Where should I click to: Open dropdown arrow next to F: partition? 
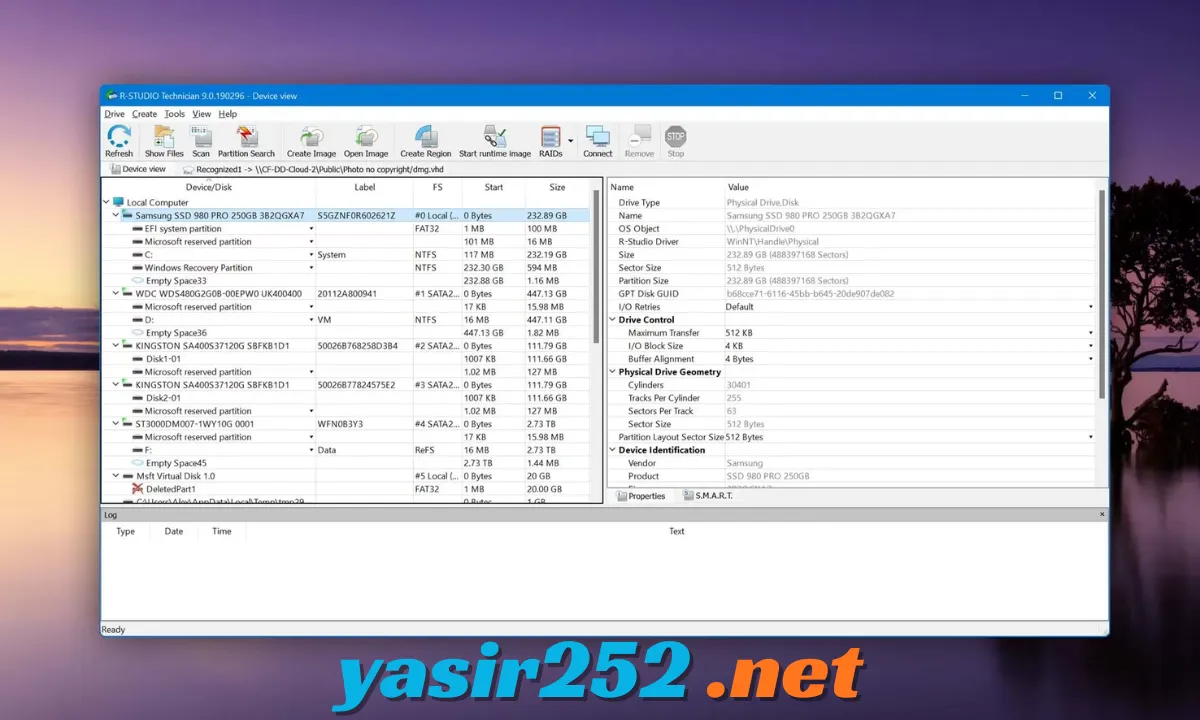[x=311, y=450]
